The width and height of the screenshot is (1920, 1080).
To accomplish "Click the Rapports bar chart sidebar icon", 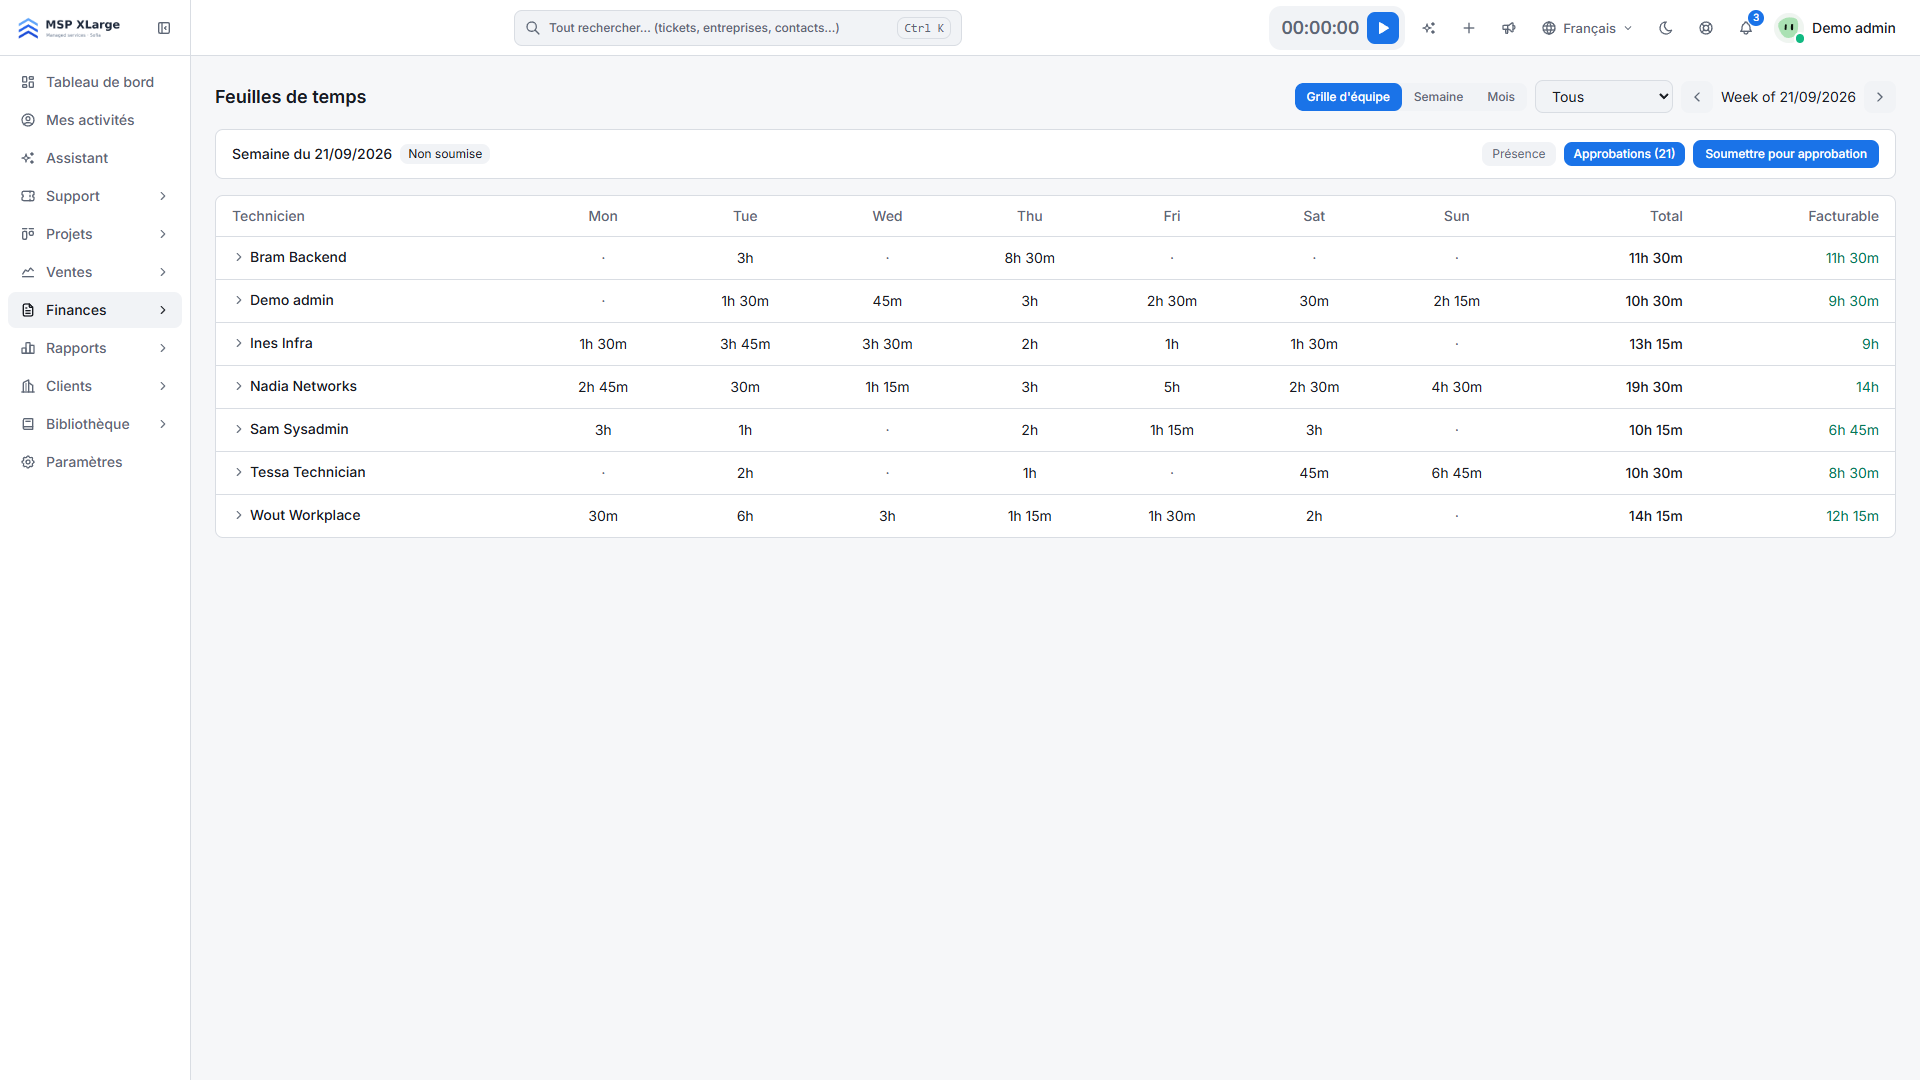I will click(x=28, y=348).
